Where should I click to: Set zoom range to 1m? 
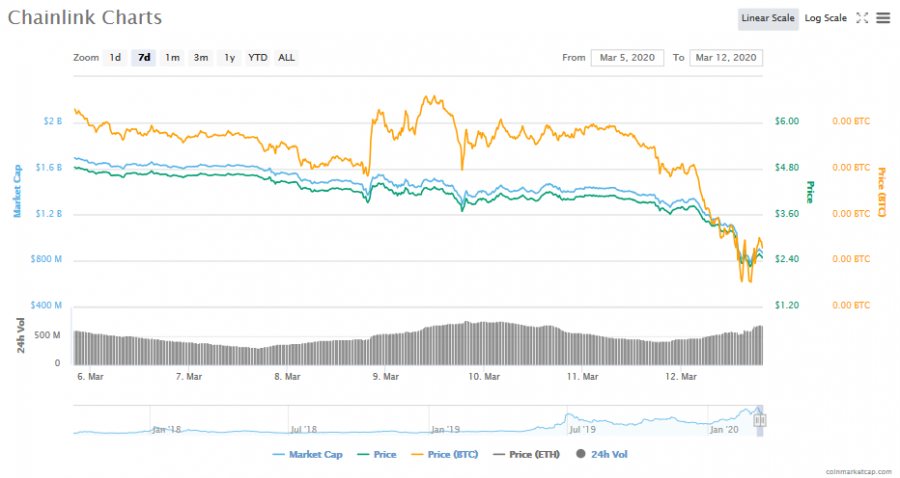click(172, 57)
